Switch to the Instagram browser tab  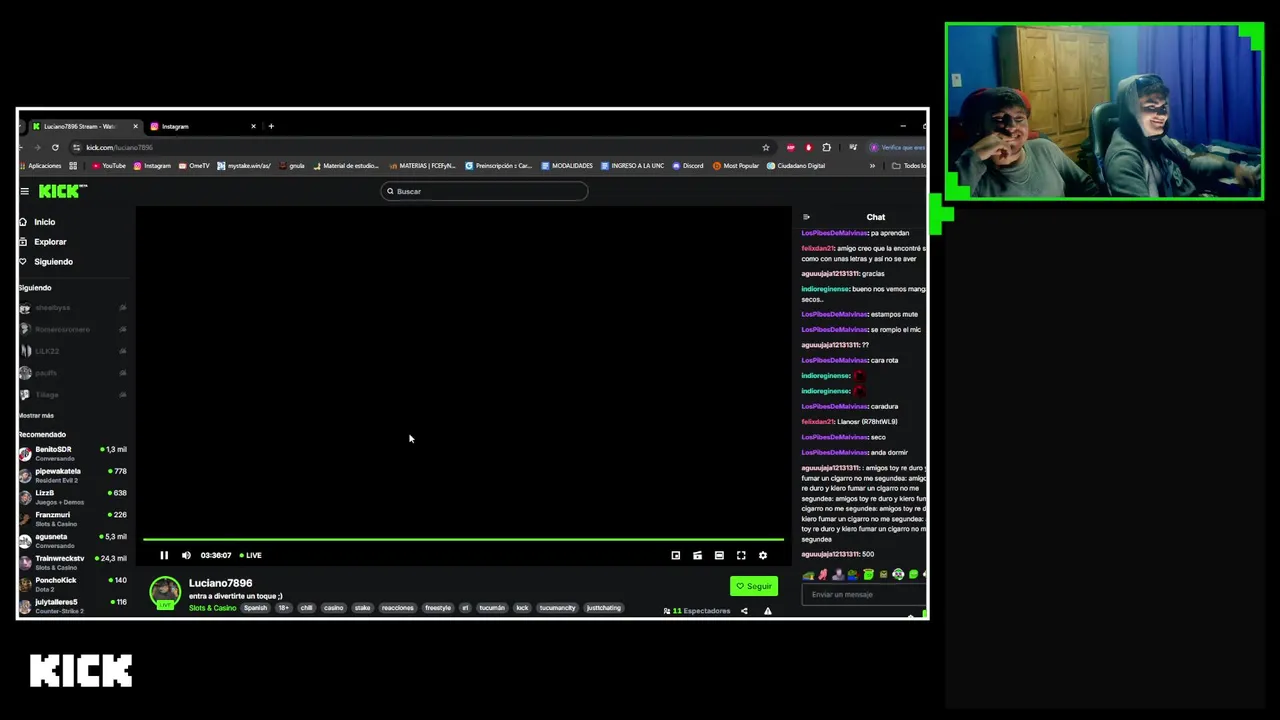[200, 126]
